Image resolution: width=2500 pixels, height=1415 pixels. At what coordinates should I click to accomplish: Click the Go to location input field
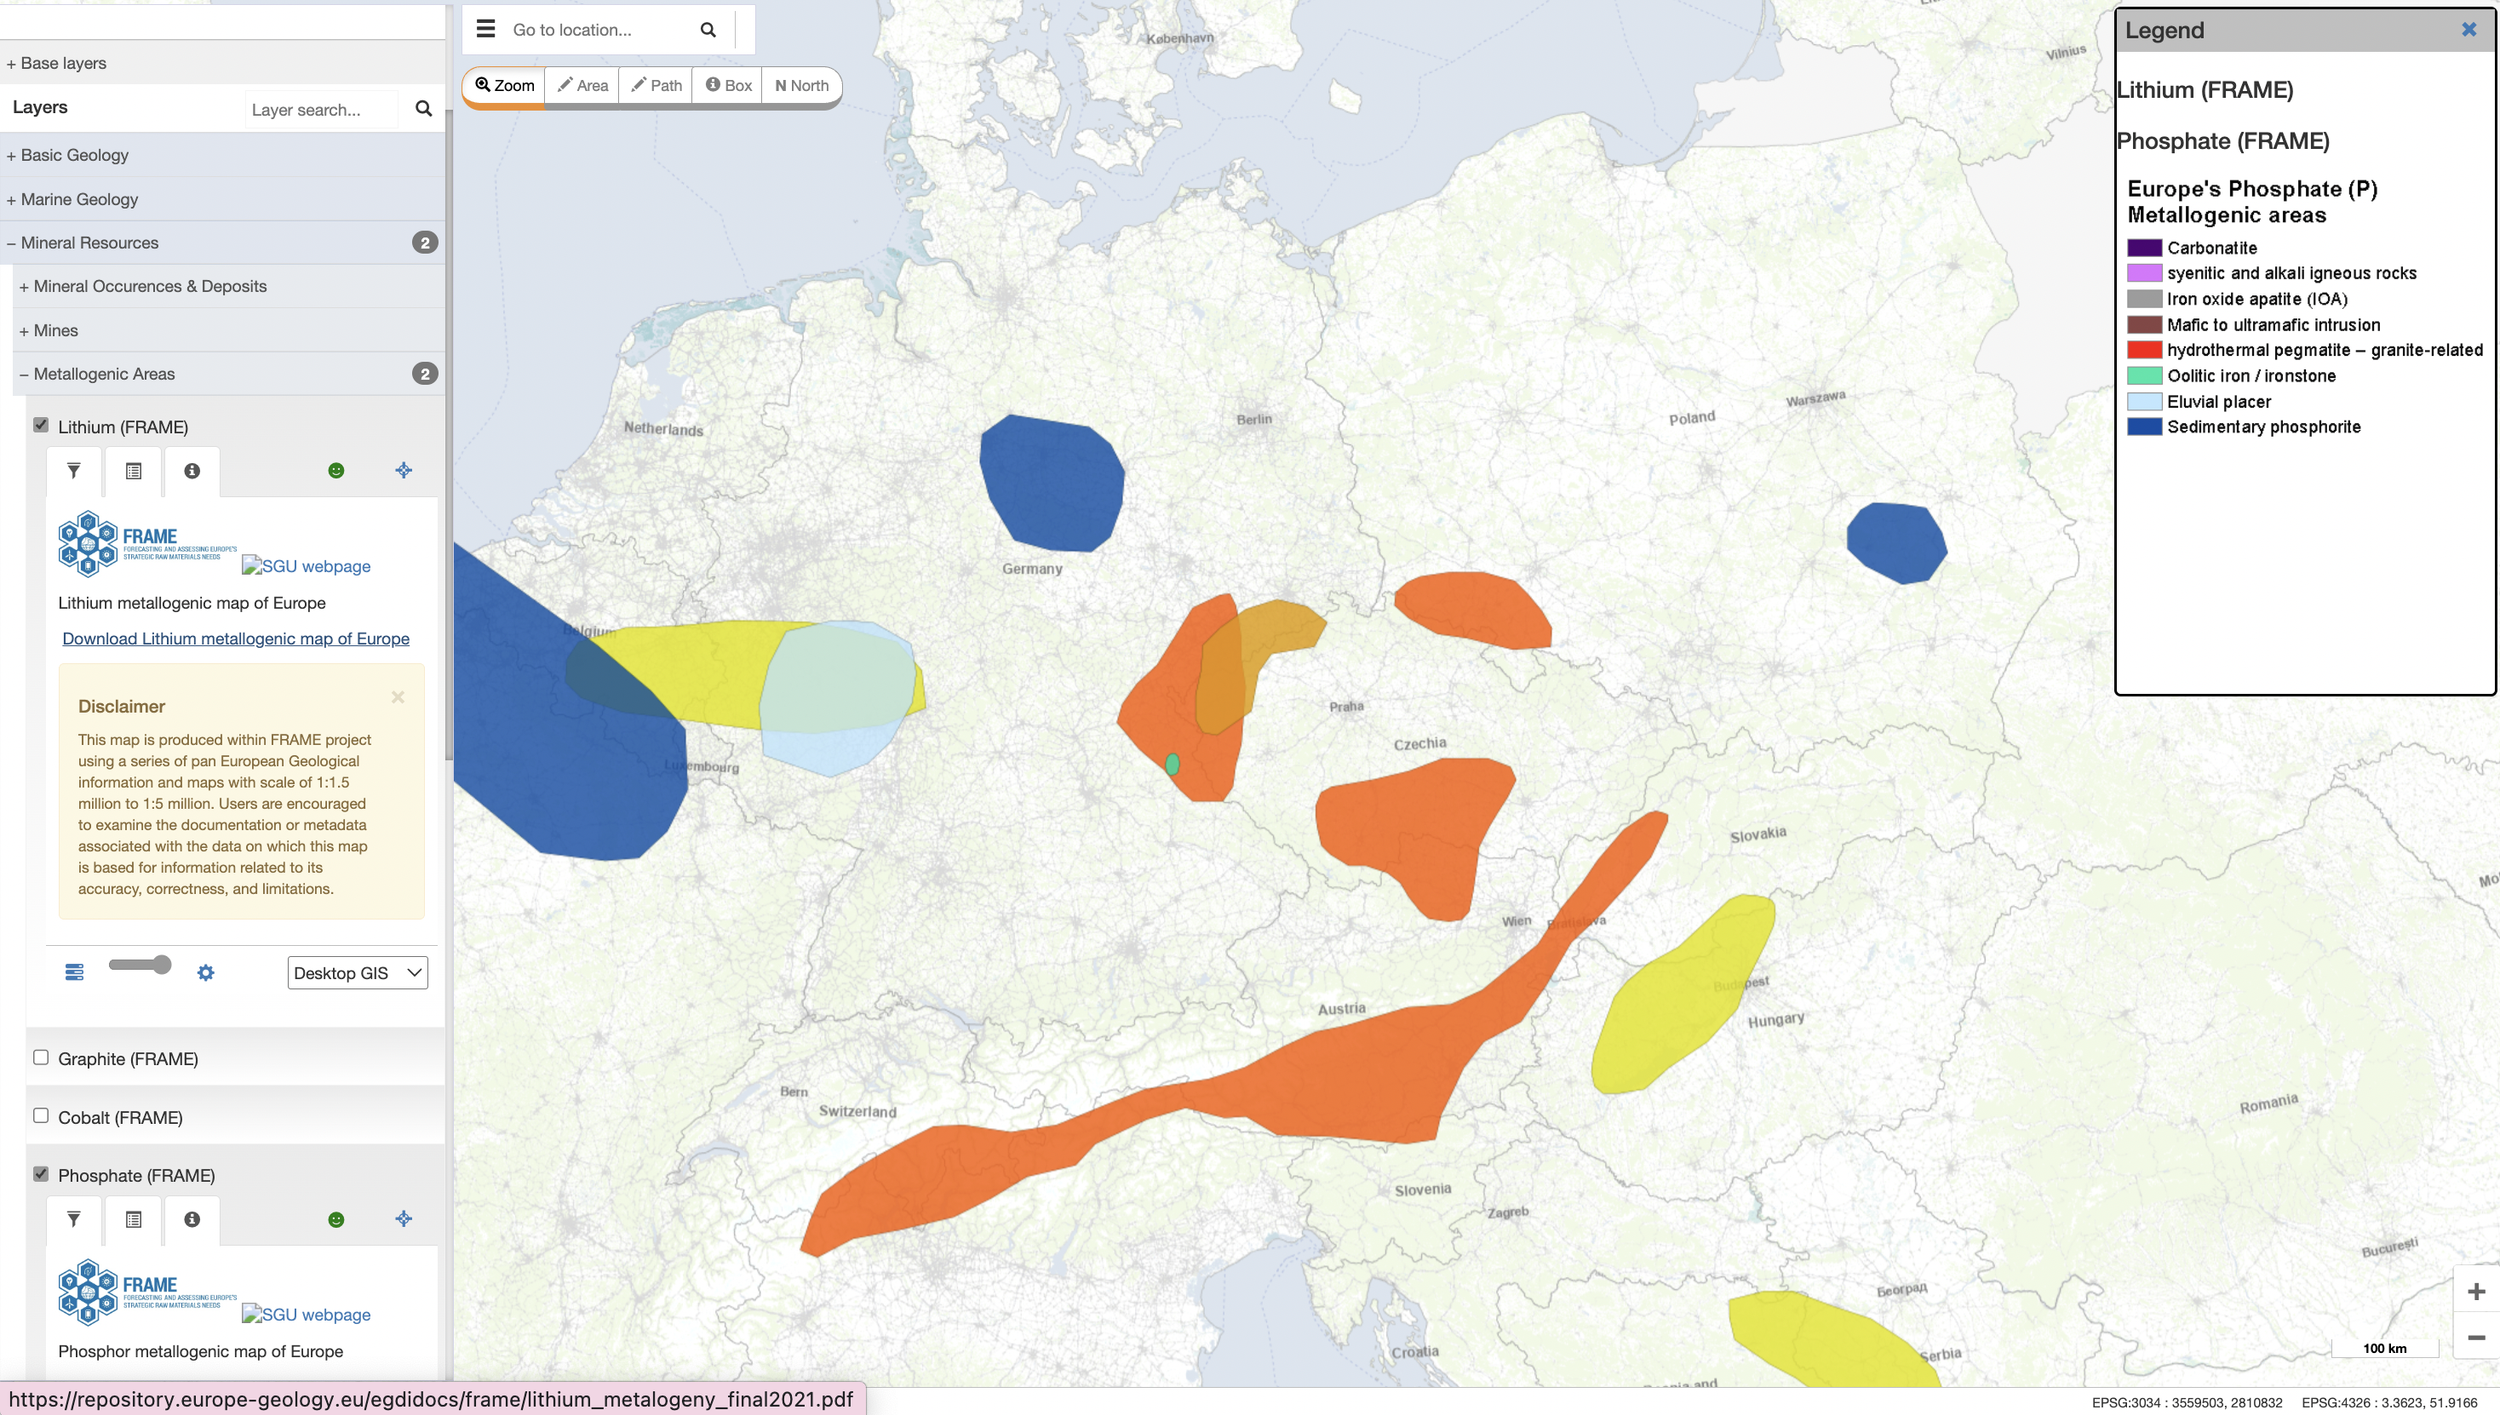coord(598,30)
